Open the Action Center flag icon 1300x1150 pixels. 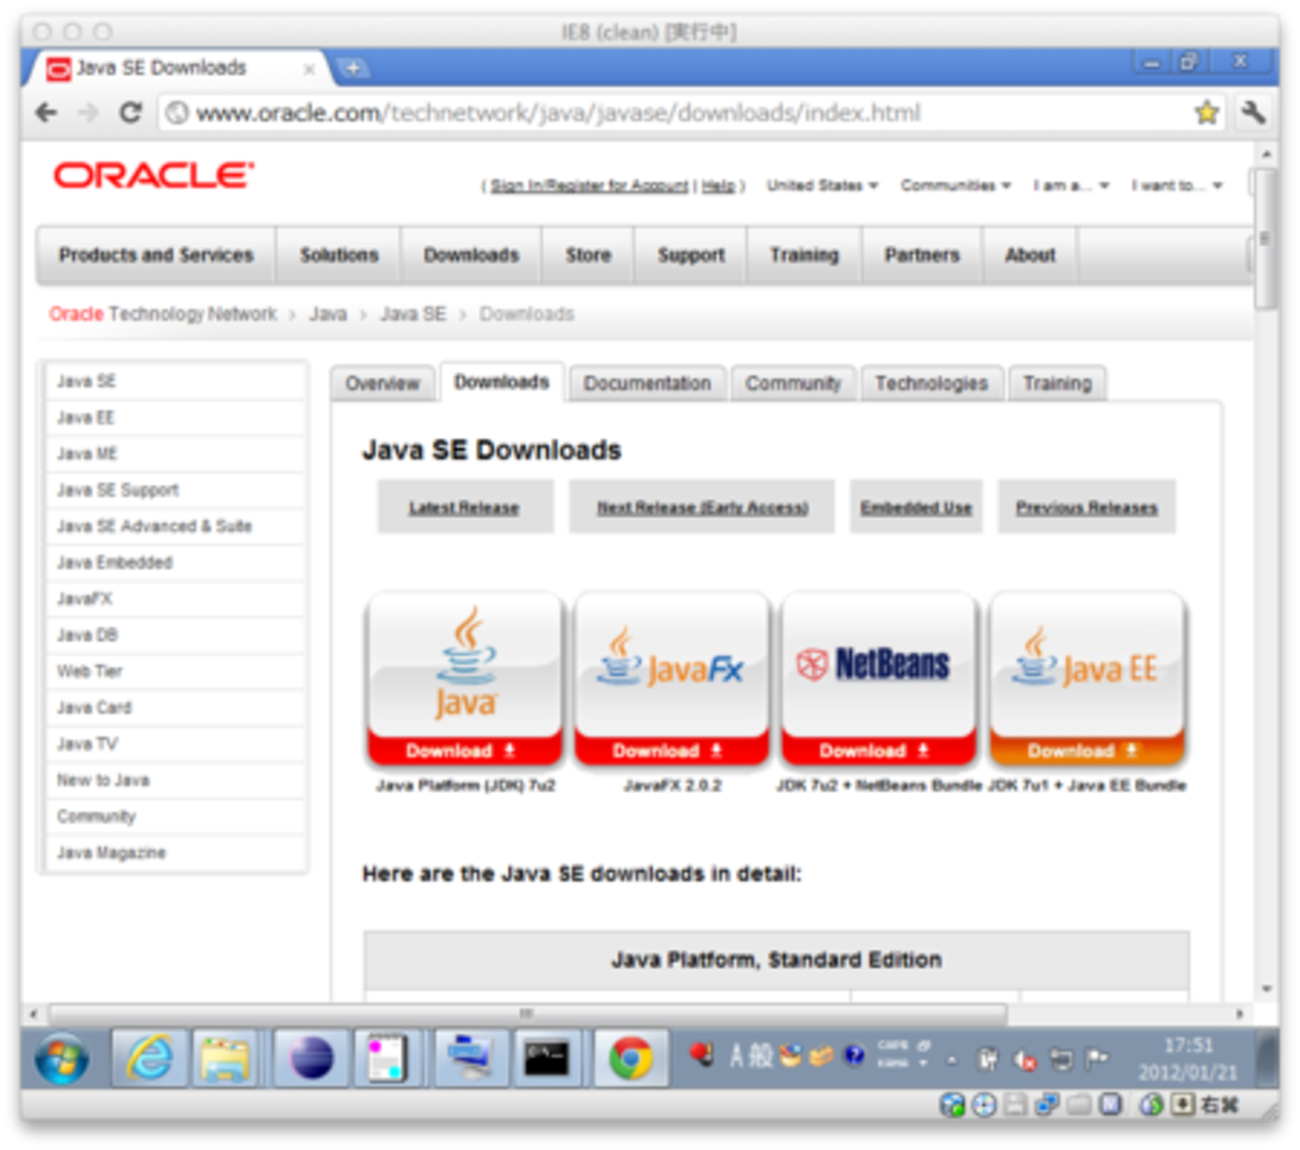coord(1097,1058)
